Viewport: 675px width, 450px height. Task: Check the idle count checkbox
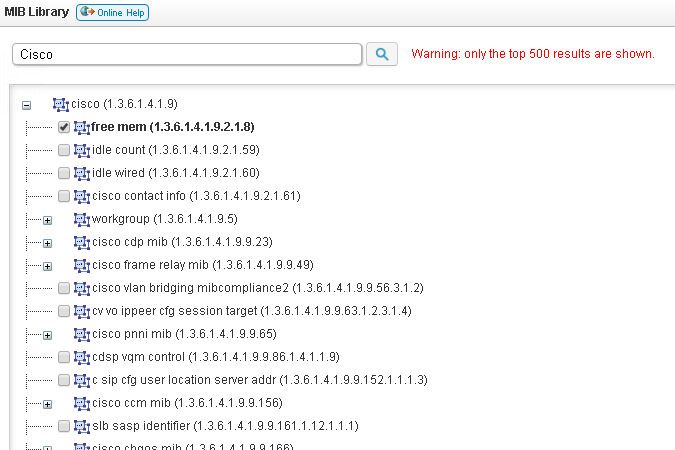(64, 150)
